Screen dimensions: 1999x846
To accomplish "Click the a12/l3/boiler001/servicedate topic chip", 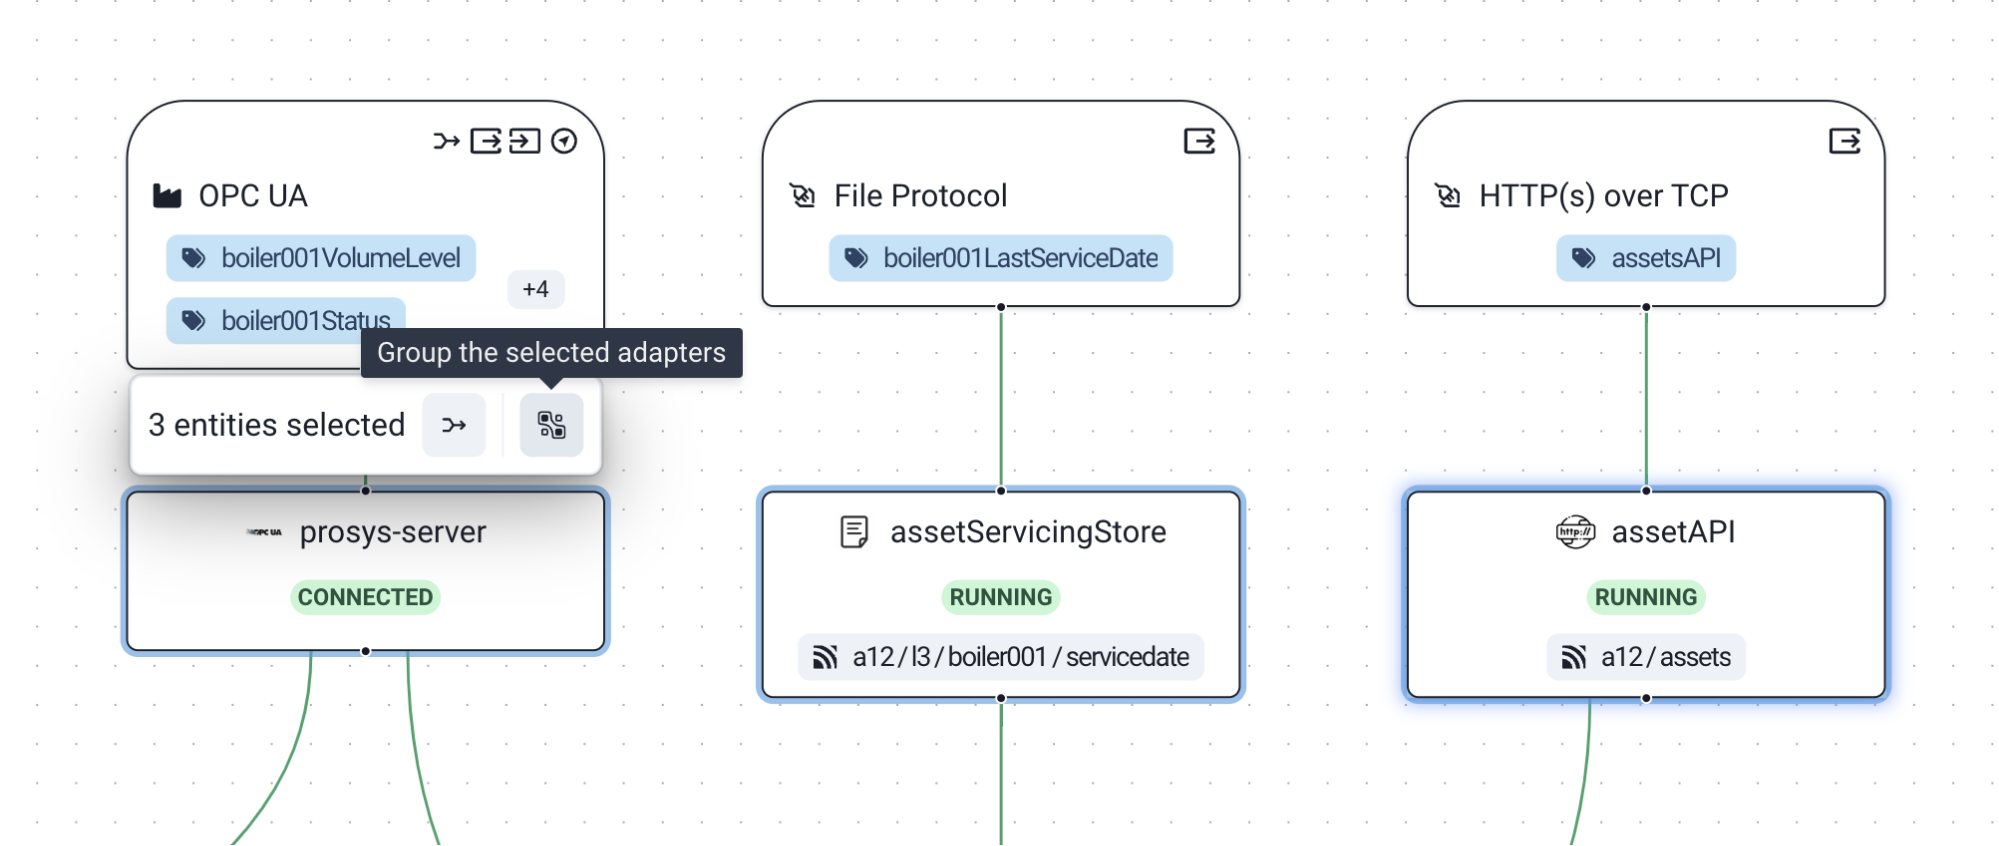I will tap(1000, 657).
